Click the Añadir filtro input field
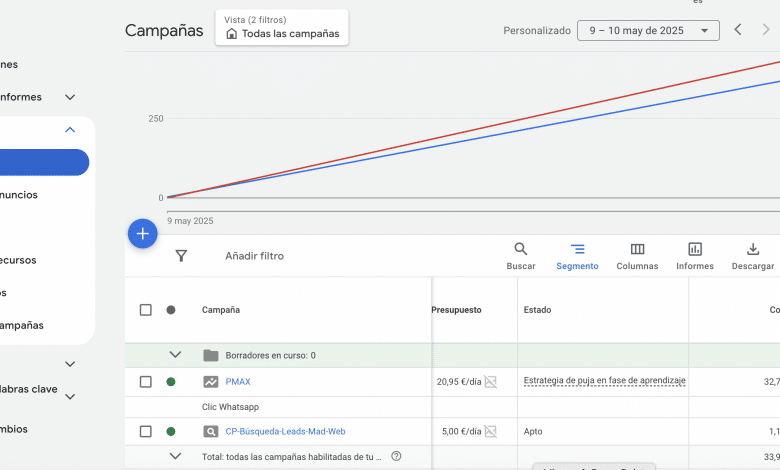The width and height of the screenshot is (780, 470). pos(255,256)
